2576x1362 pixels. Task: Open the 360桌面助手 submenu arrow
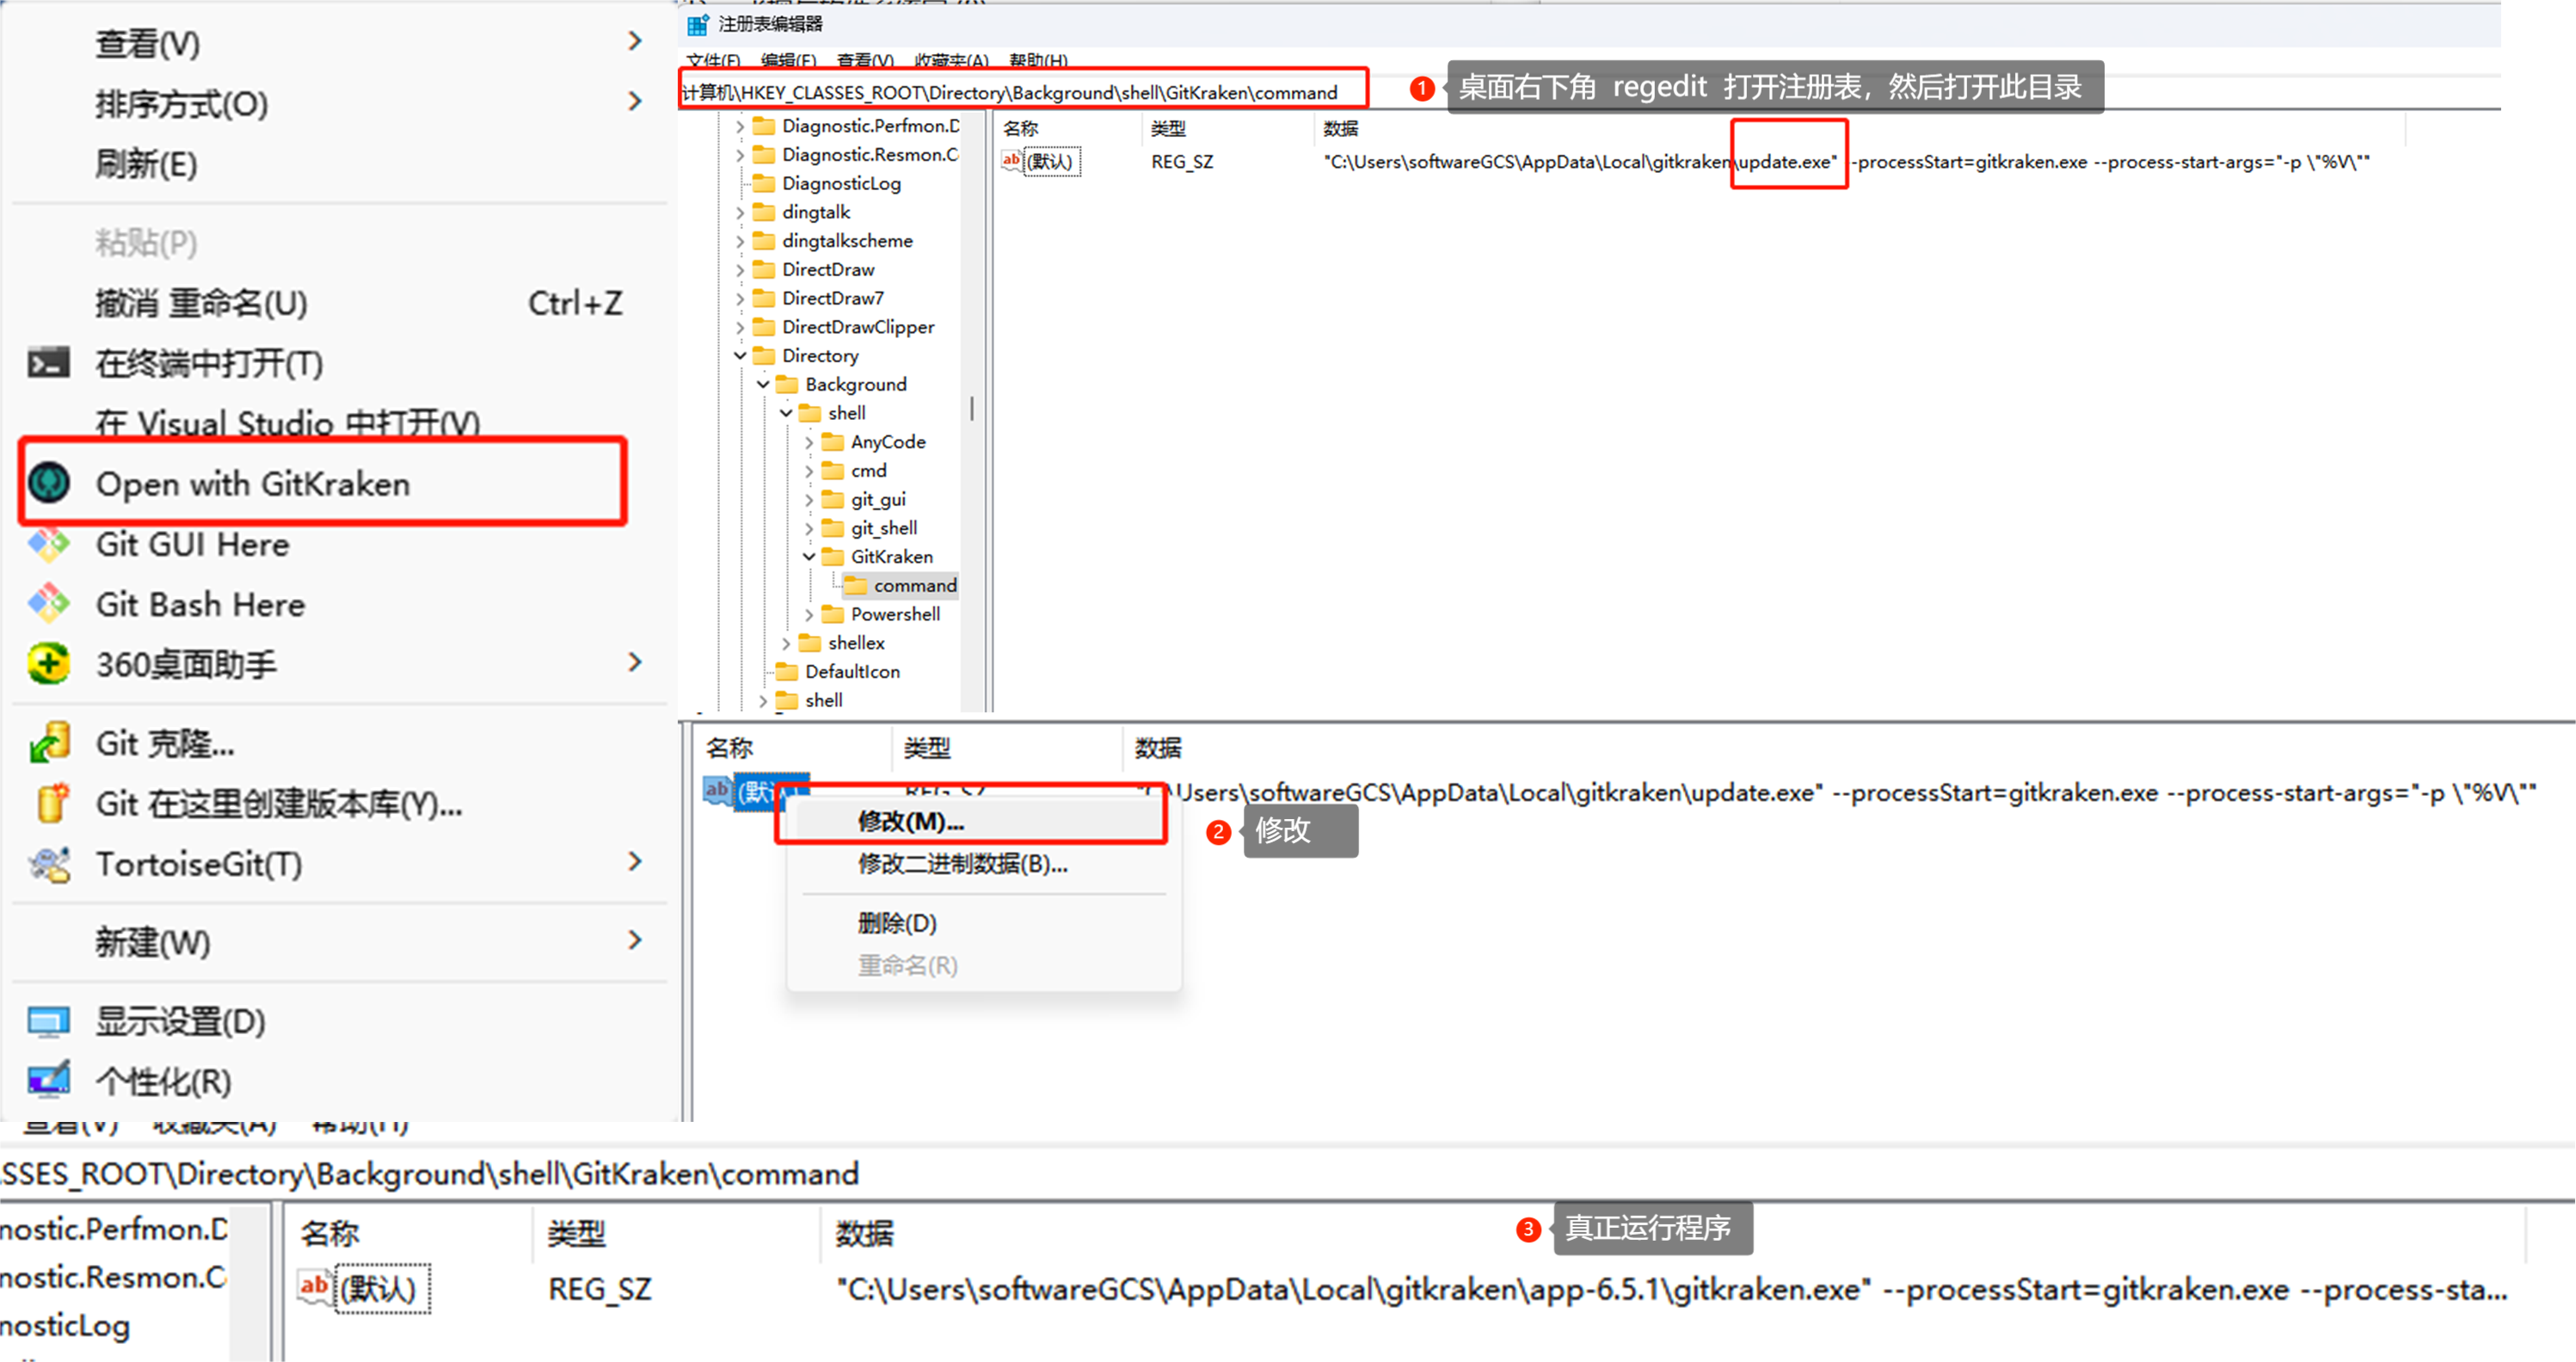click(x=635, y=662)
